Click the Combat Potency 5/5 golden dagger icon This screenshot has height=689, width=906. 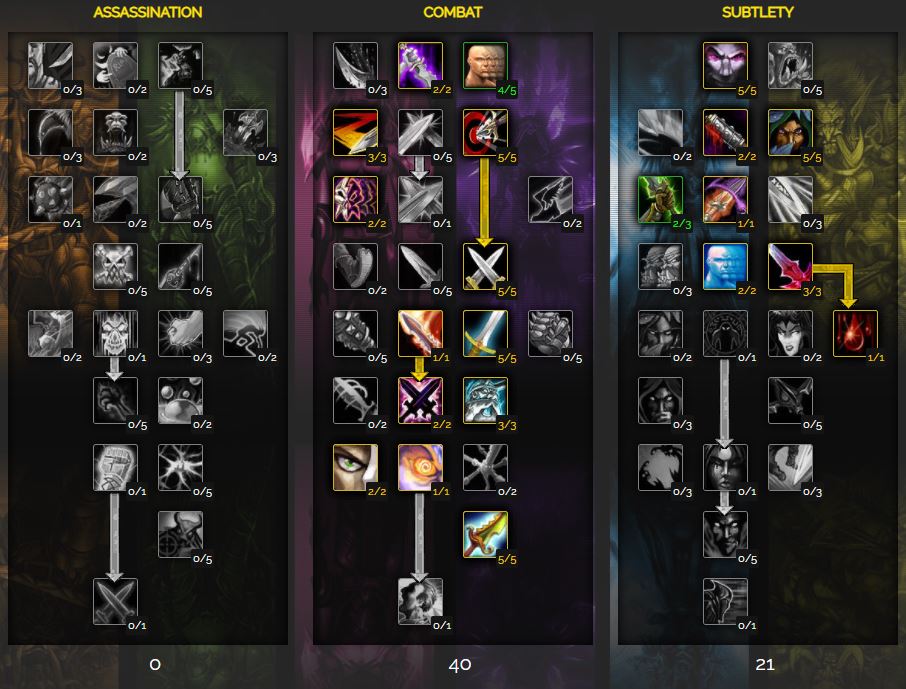point(485,535)
